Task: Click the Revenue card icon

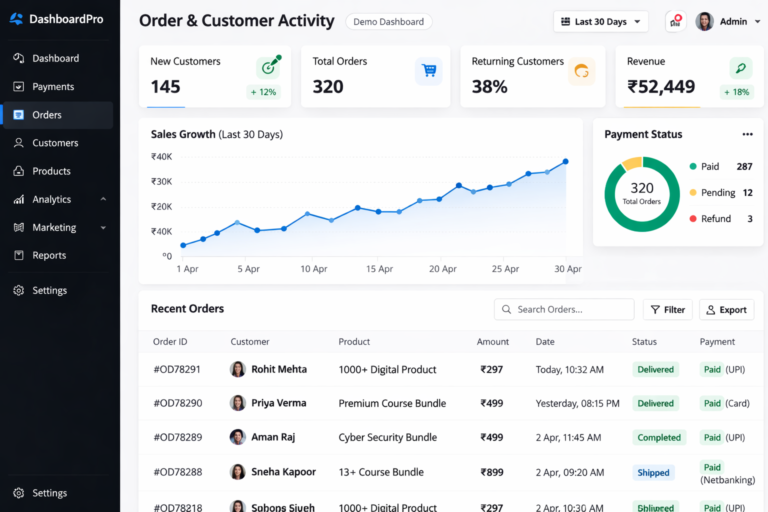Action: pyautogui.click(x=737, y=68)
